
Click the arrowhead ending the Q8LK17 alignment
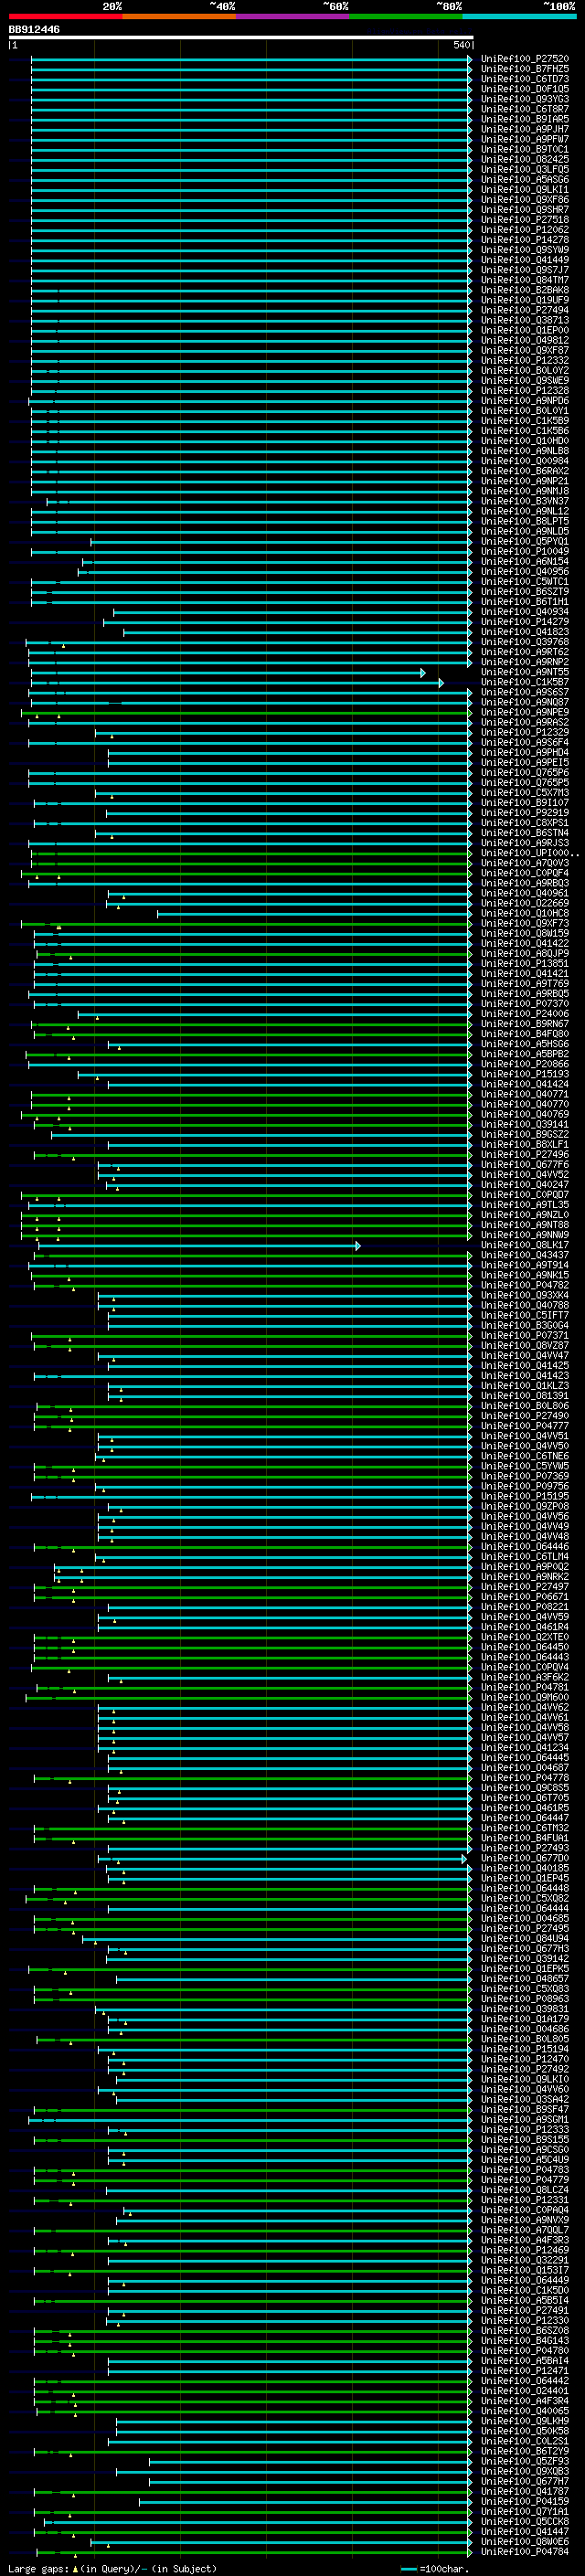coord(357,1246)
